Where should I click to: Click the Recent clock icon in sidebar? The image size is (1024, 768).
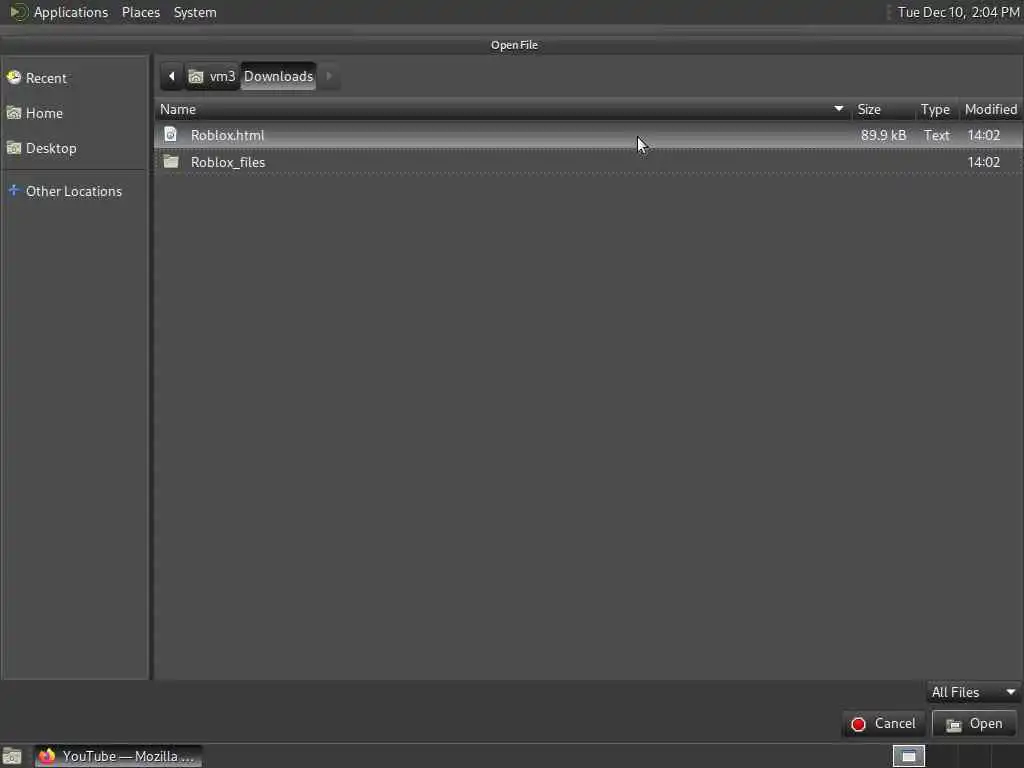pyautogui.click(x=14, y=78)
